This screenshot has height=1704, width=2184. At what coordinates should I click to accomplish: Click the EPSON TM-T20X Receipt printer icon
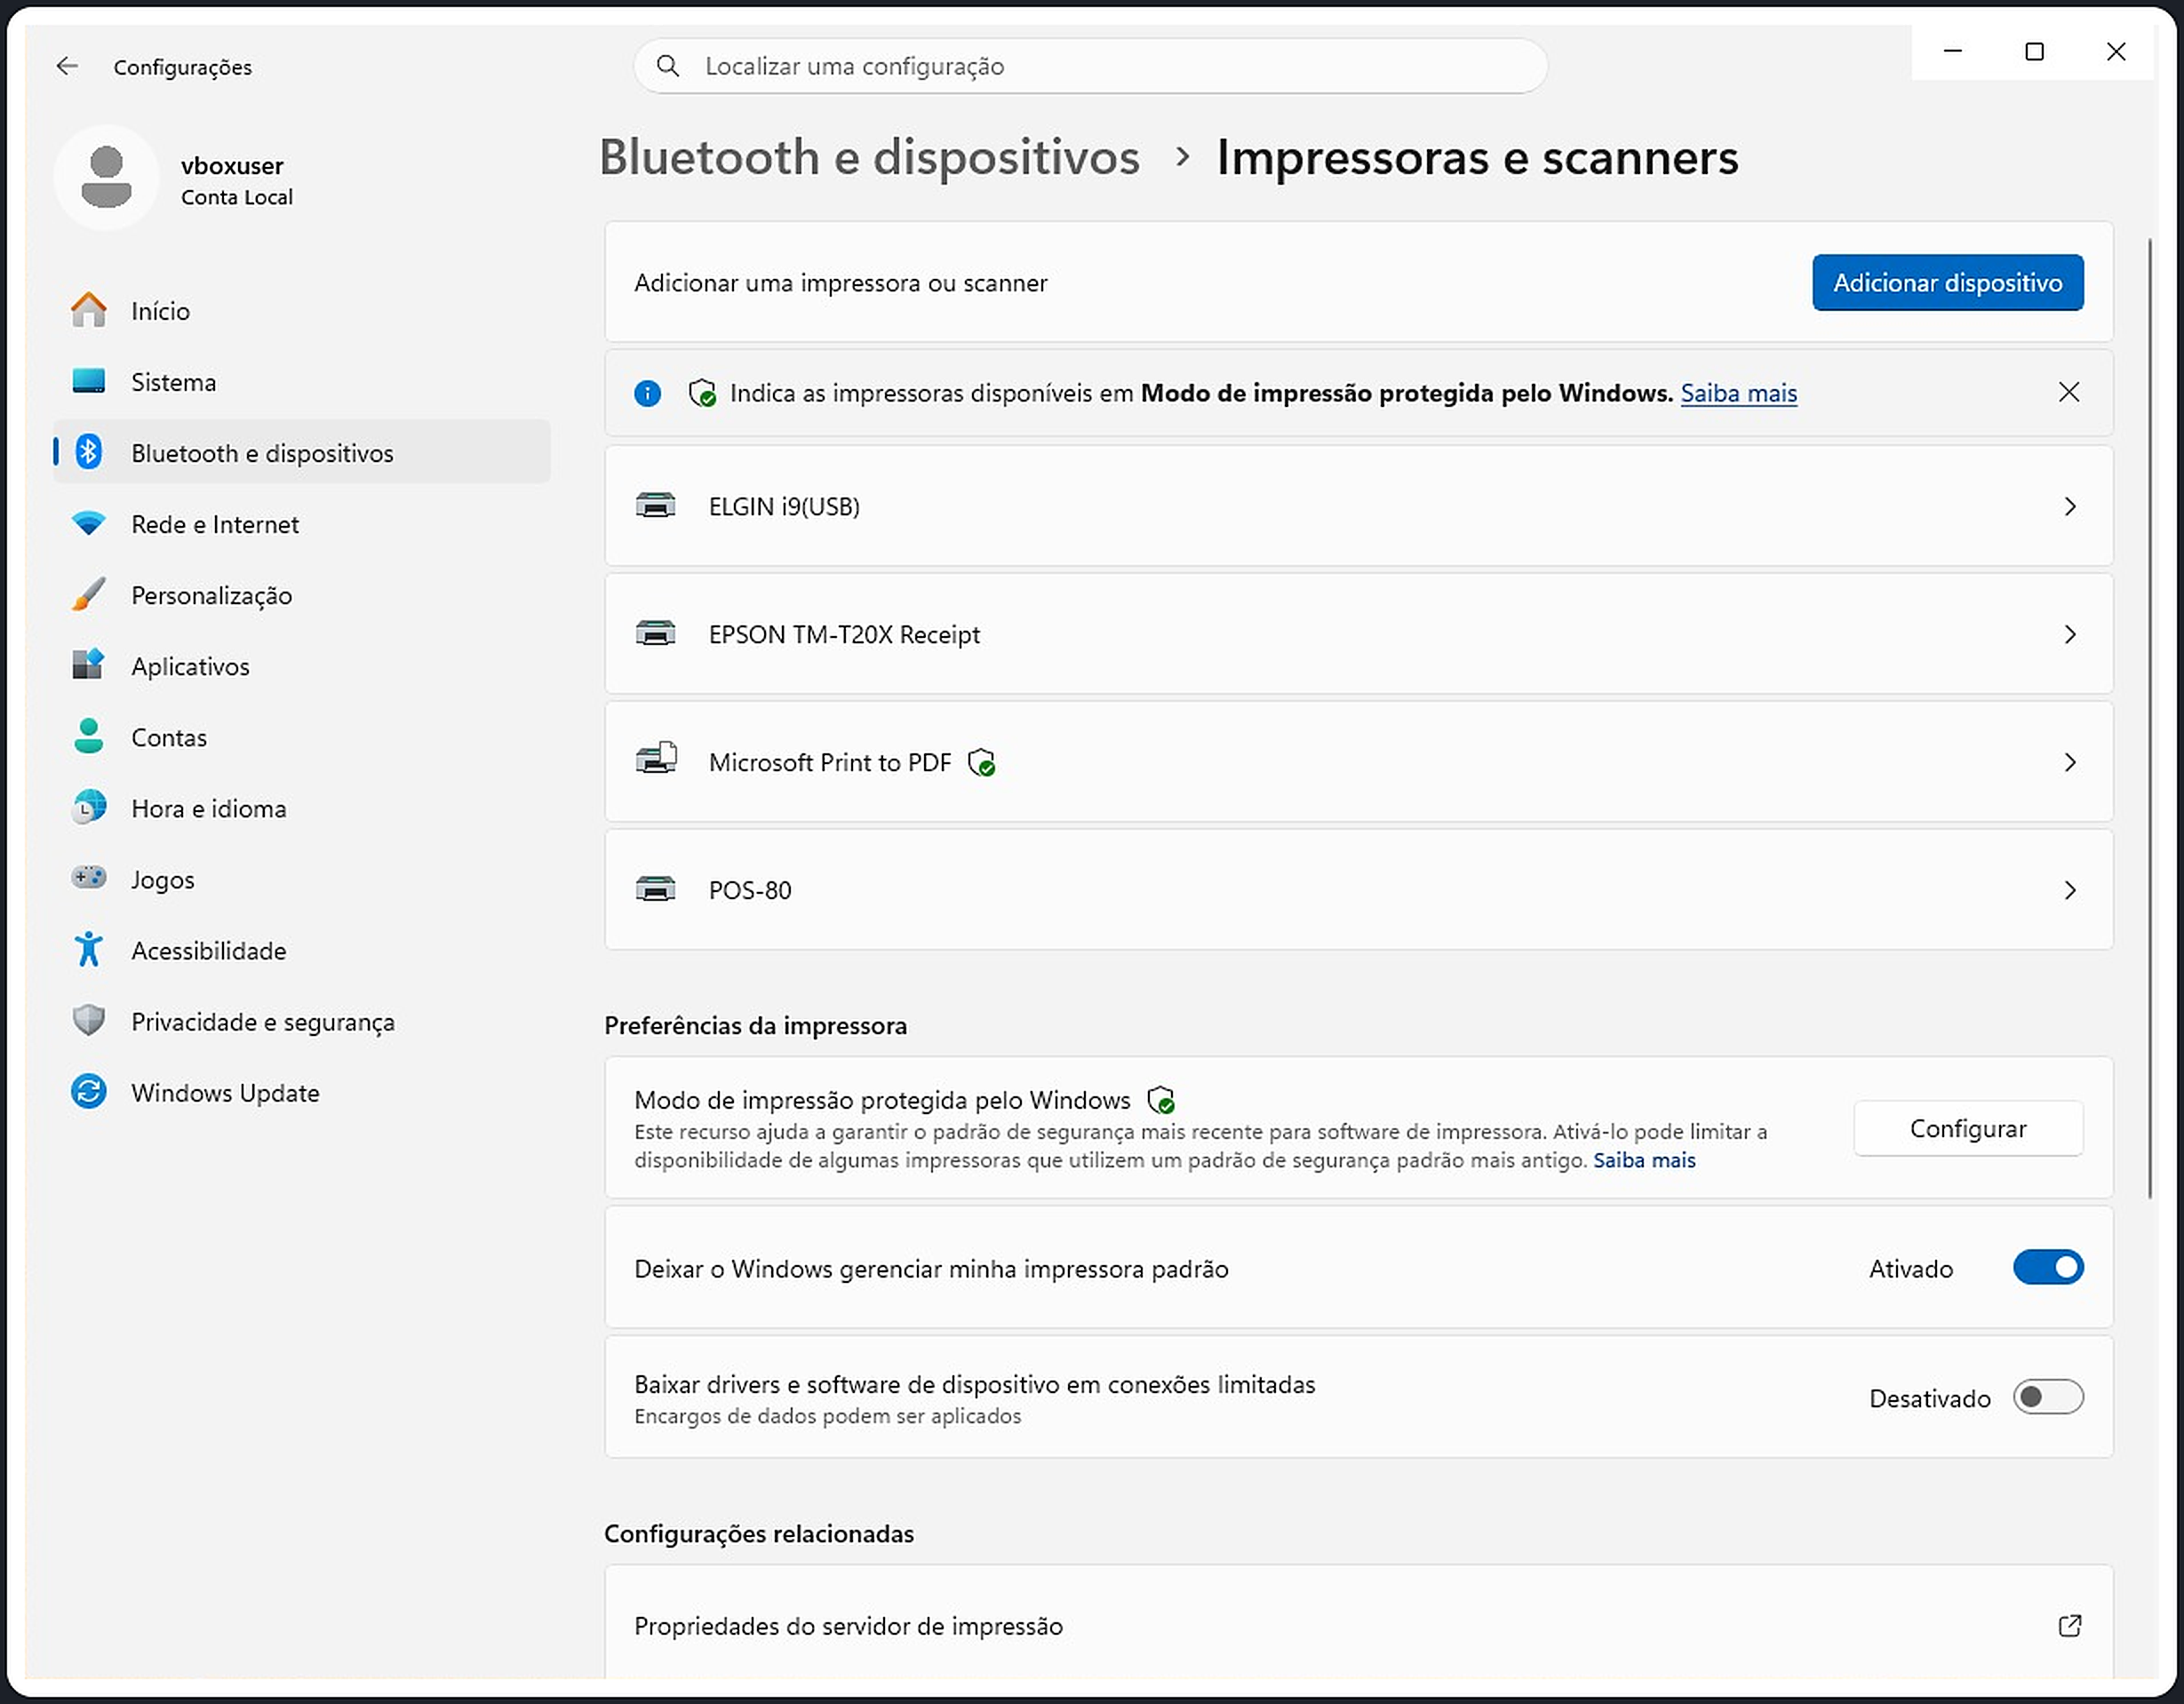click(x=656, y=634)
